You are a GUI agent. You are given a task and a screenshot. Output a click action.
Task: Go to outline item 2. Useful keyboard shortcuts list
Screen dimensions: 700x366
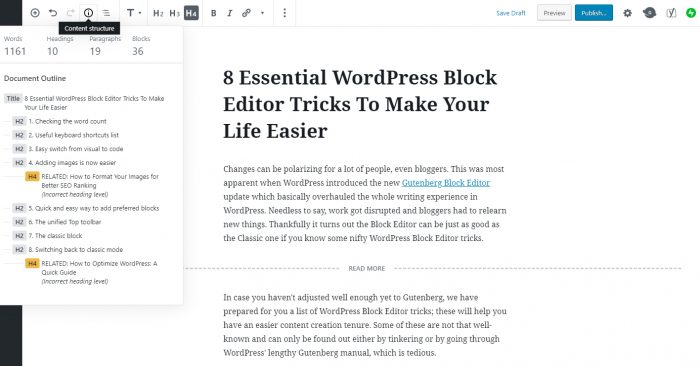pos(66,135)
